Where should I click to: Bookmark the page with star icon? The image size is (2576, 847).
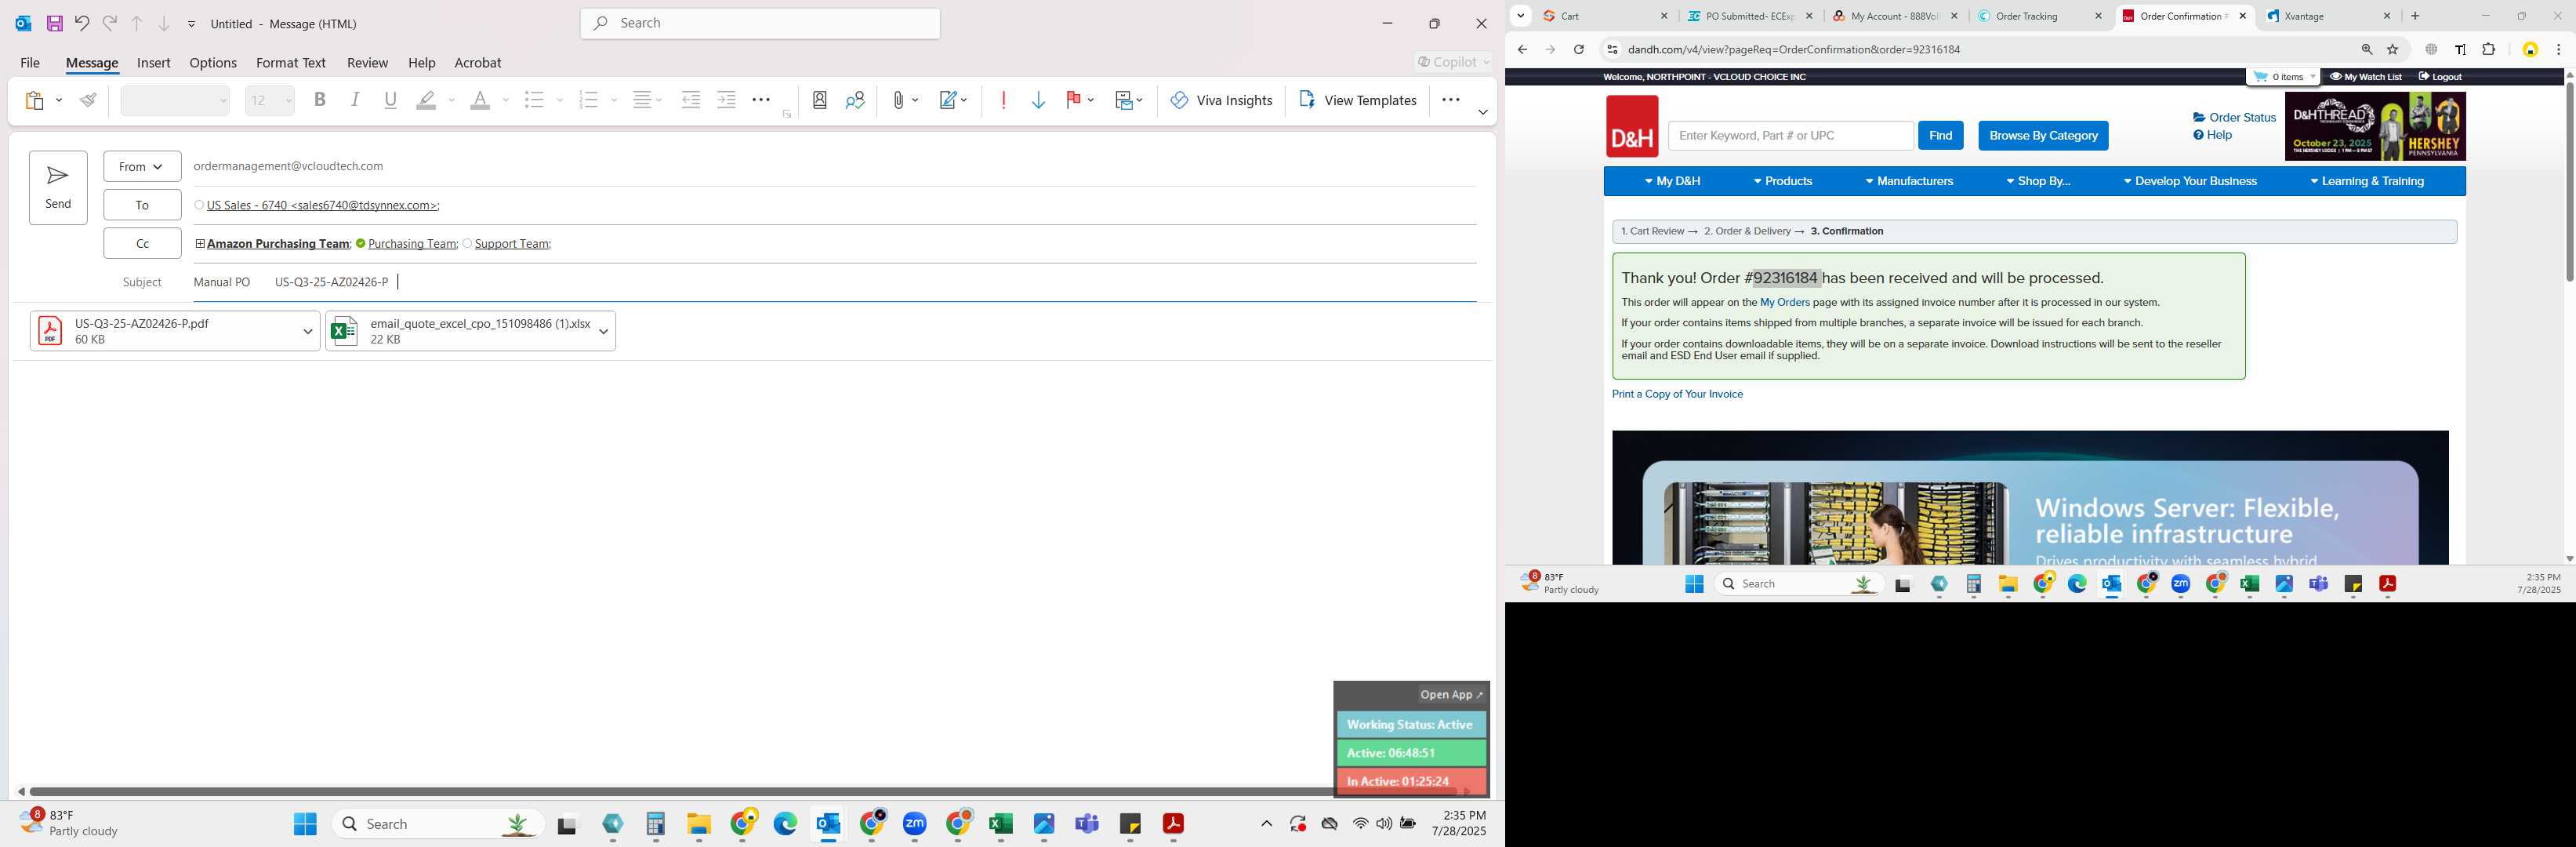2393,49
